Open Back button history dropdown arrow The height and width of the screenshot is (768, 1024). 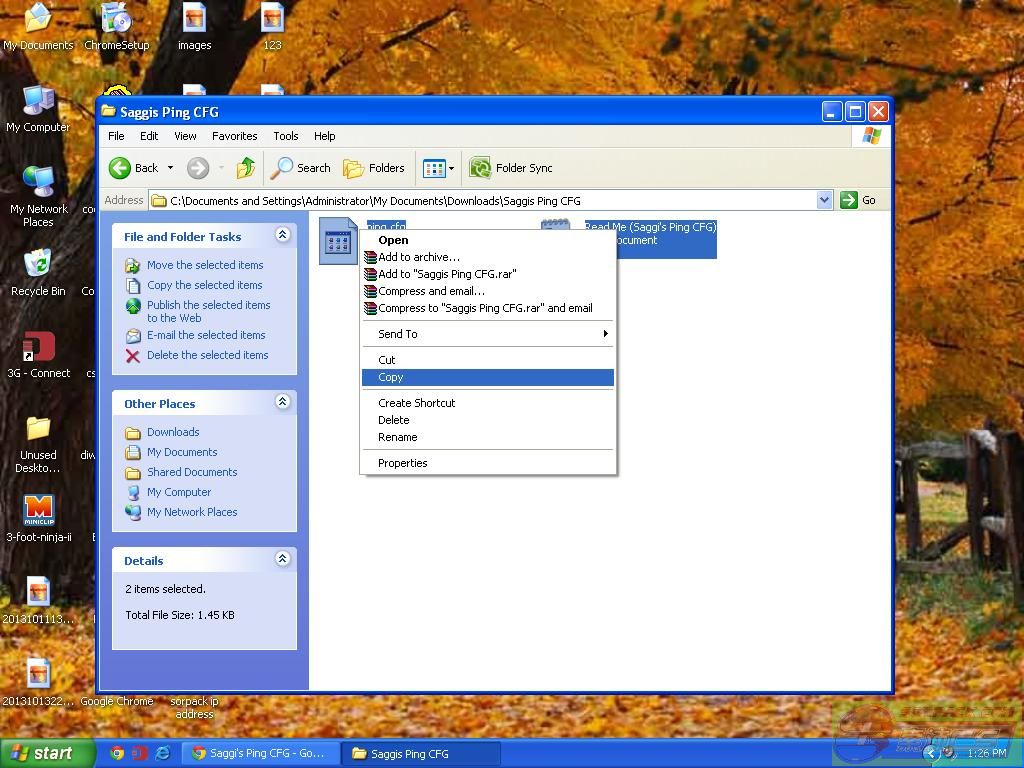point(170,168)
